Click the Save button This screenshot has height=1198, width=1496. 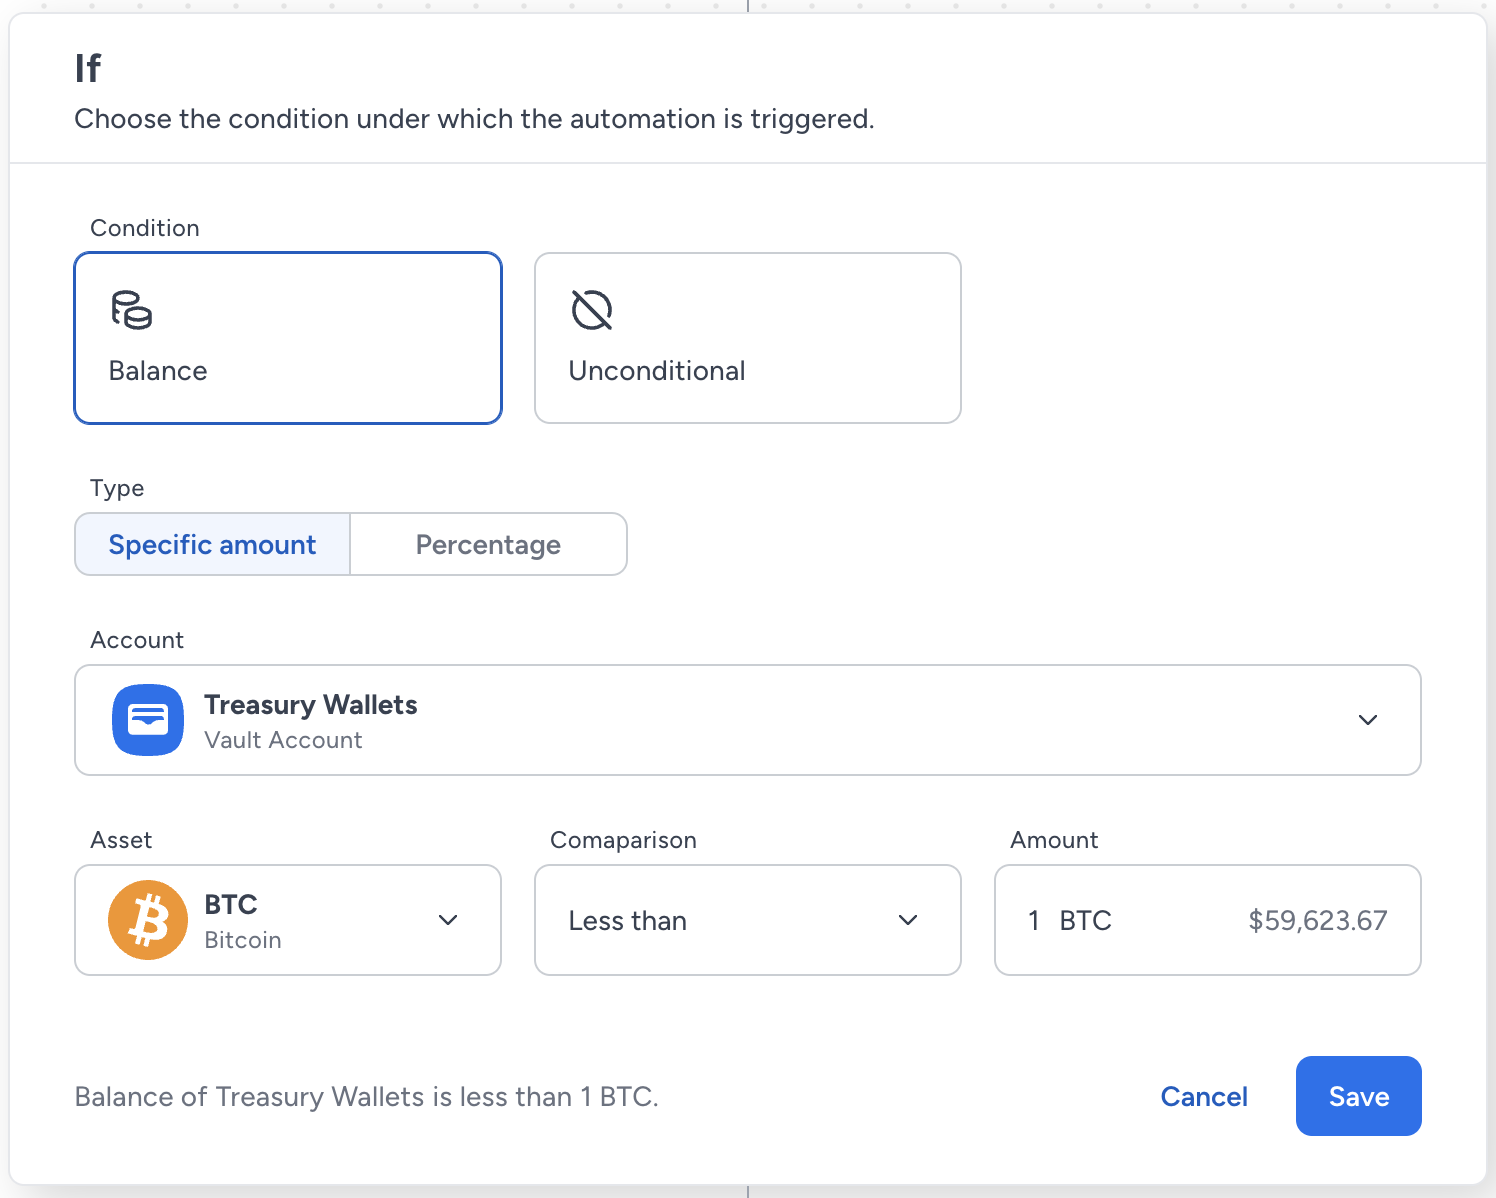pyautogui.click(x=1359, y=1096)
